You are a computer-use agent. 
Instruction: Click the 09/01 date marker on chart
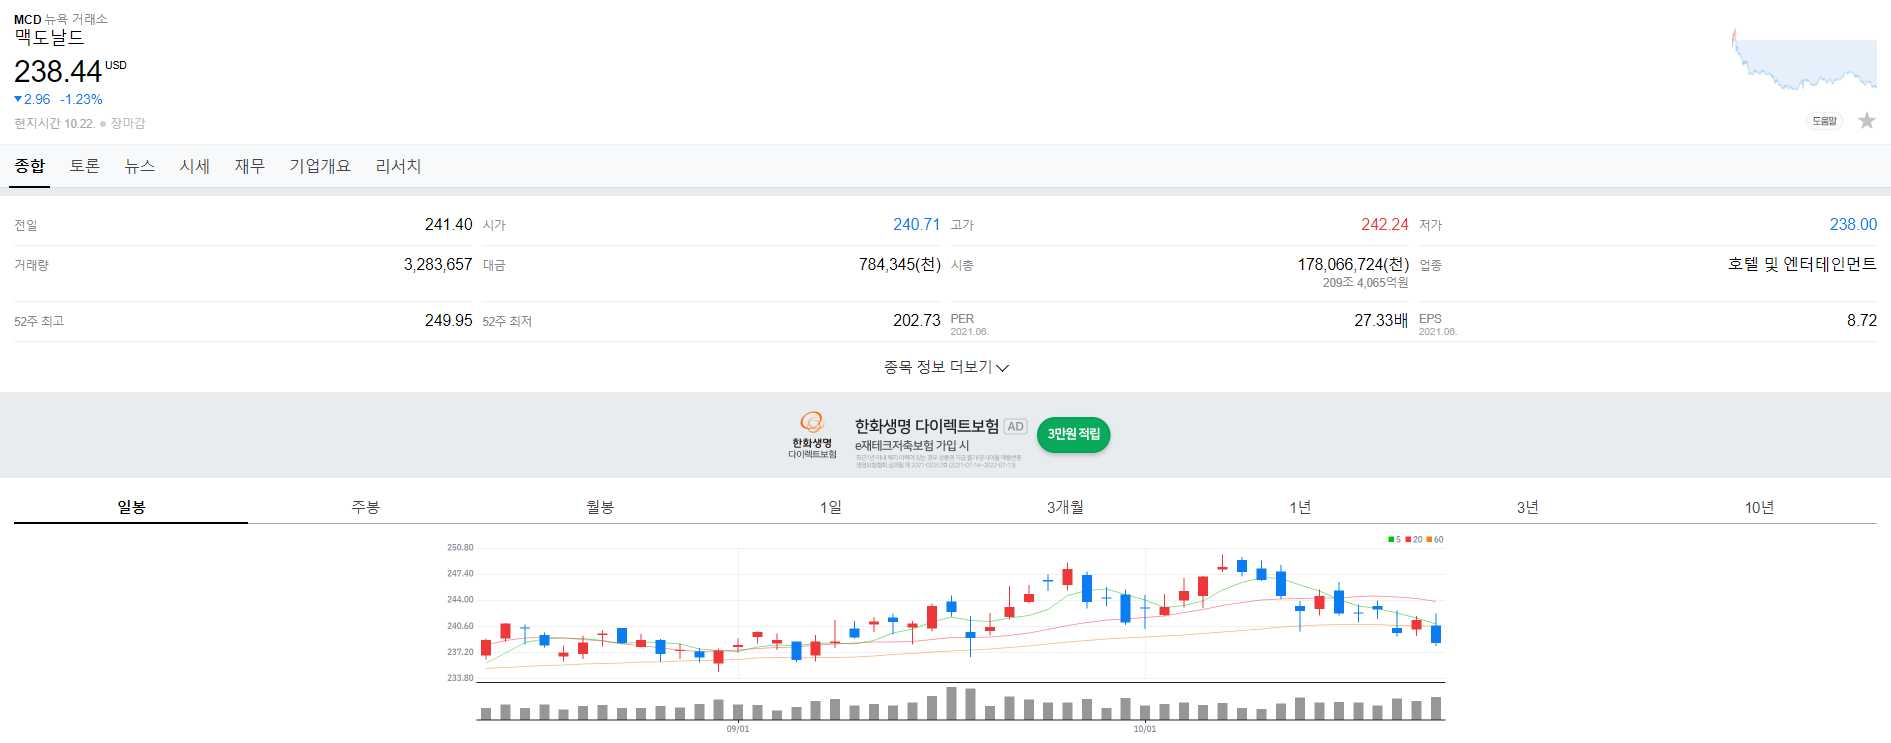pos(738,729)
